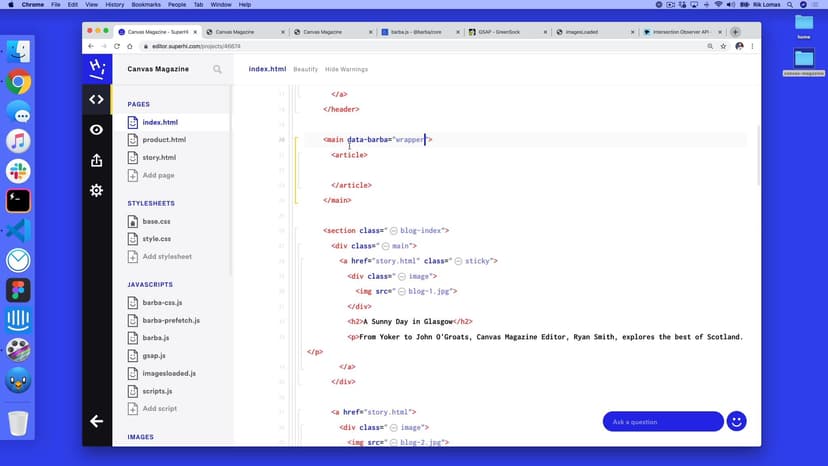Toggle Hide Warnings in editor header

(346, 70)
